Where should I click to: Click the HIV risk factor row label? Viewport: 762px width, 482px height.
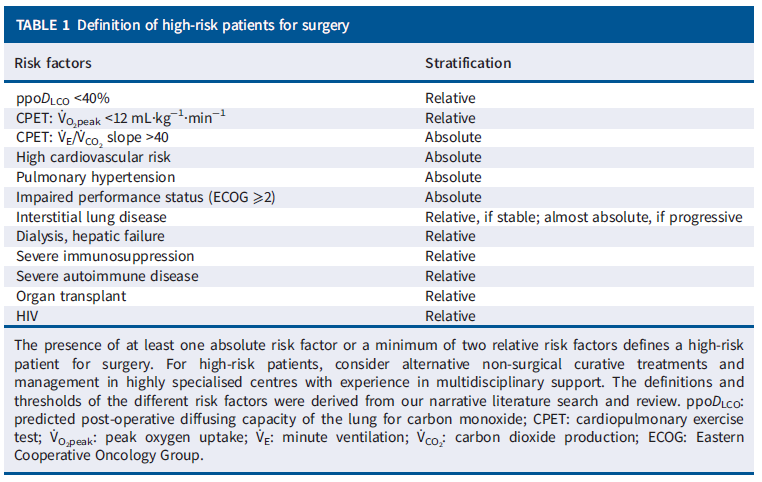point(26,316)
